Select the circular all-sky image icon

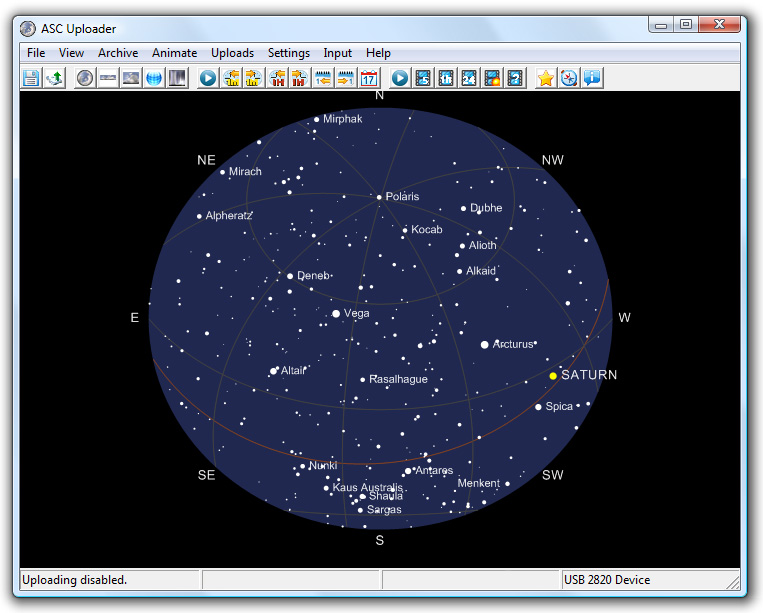(x=85, y=78)
